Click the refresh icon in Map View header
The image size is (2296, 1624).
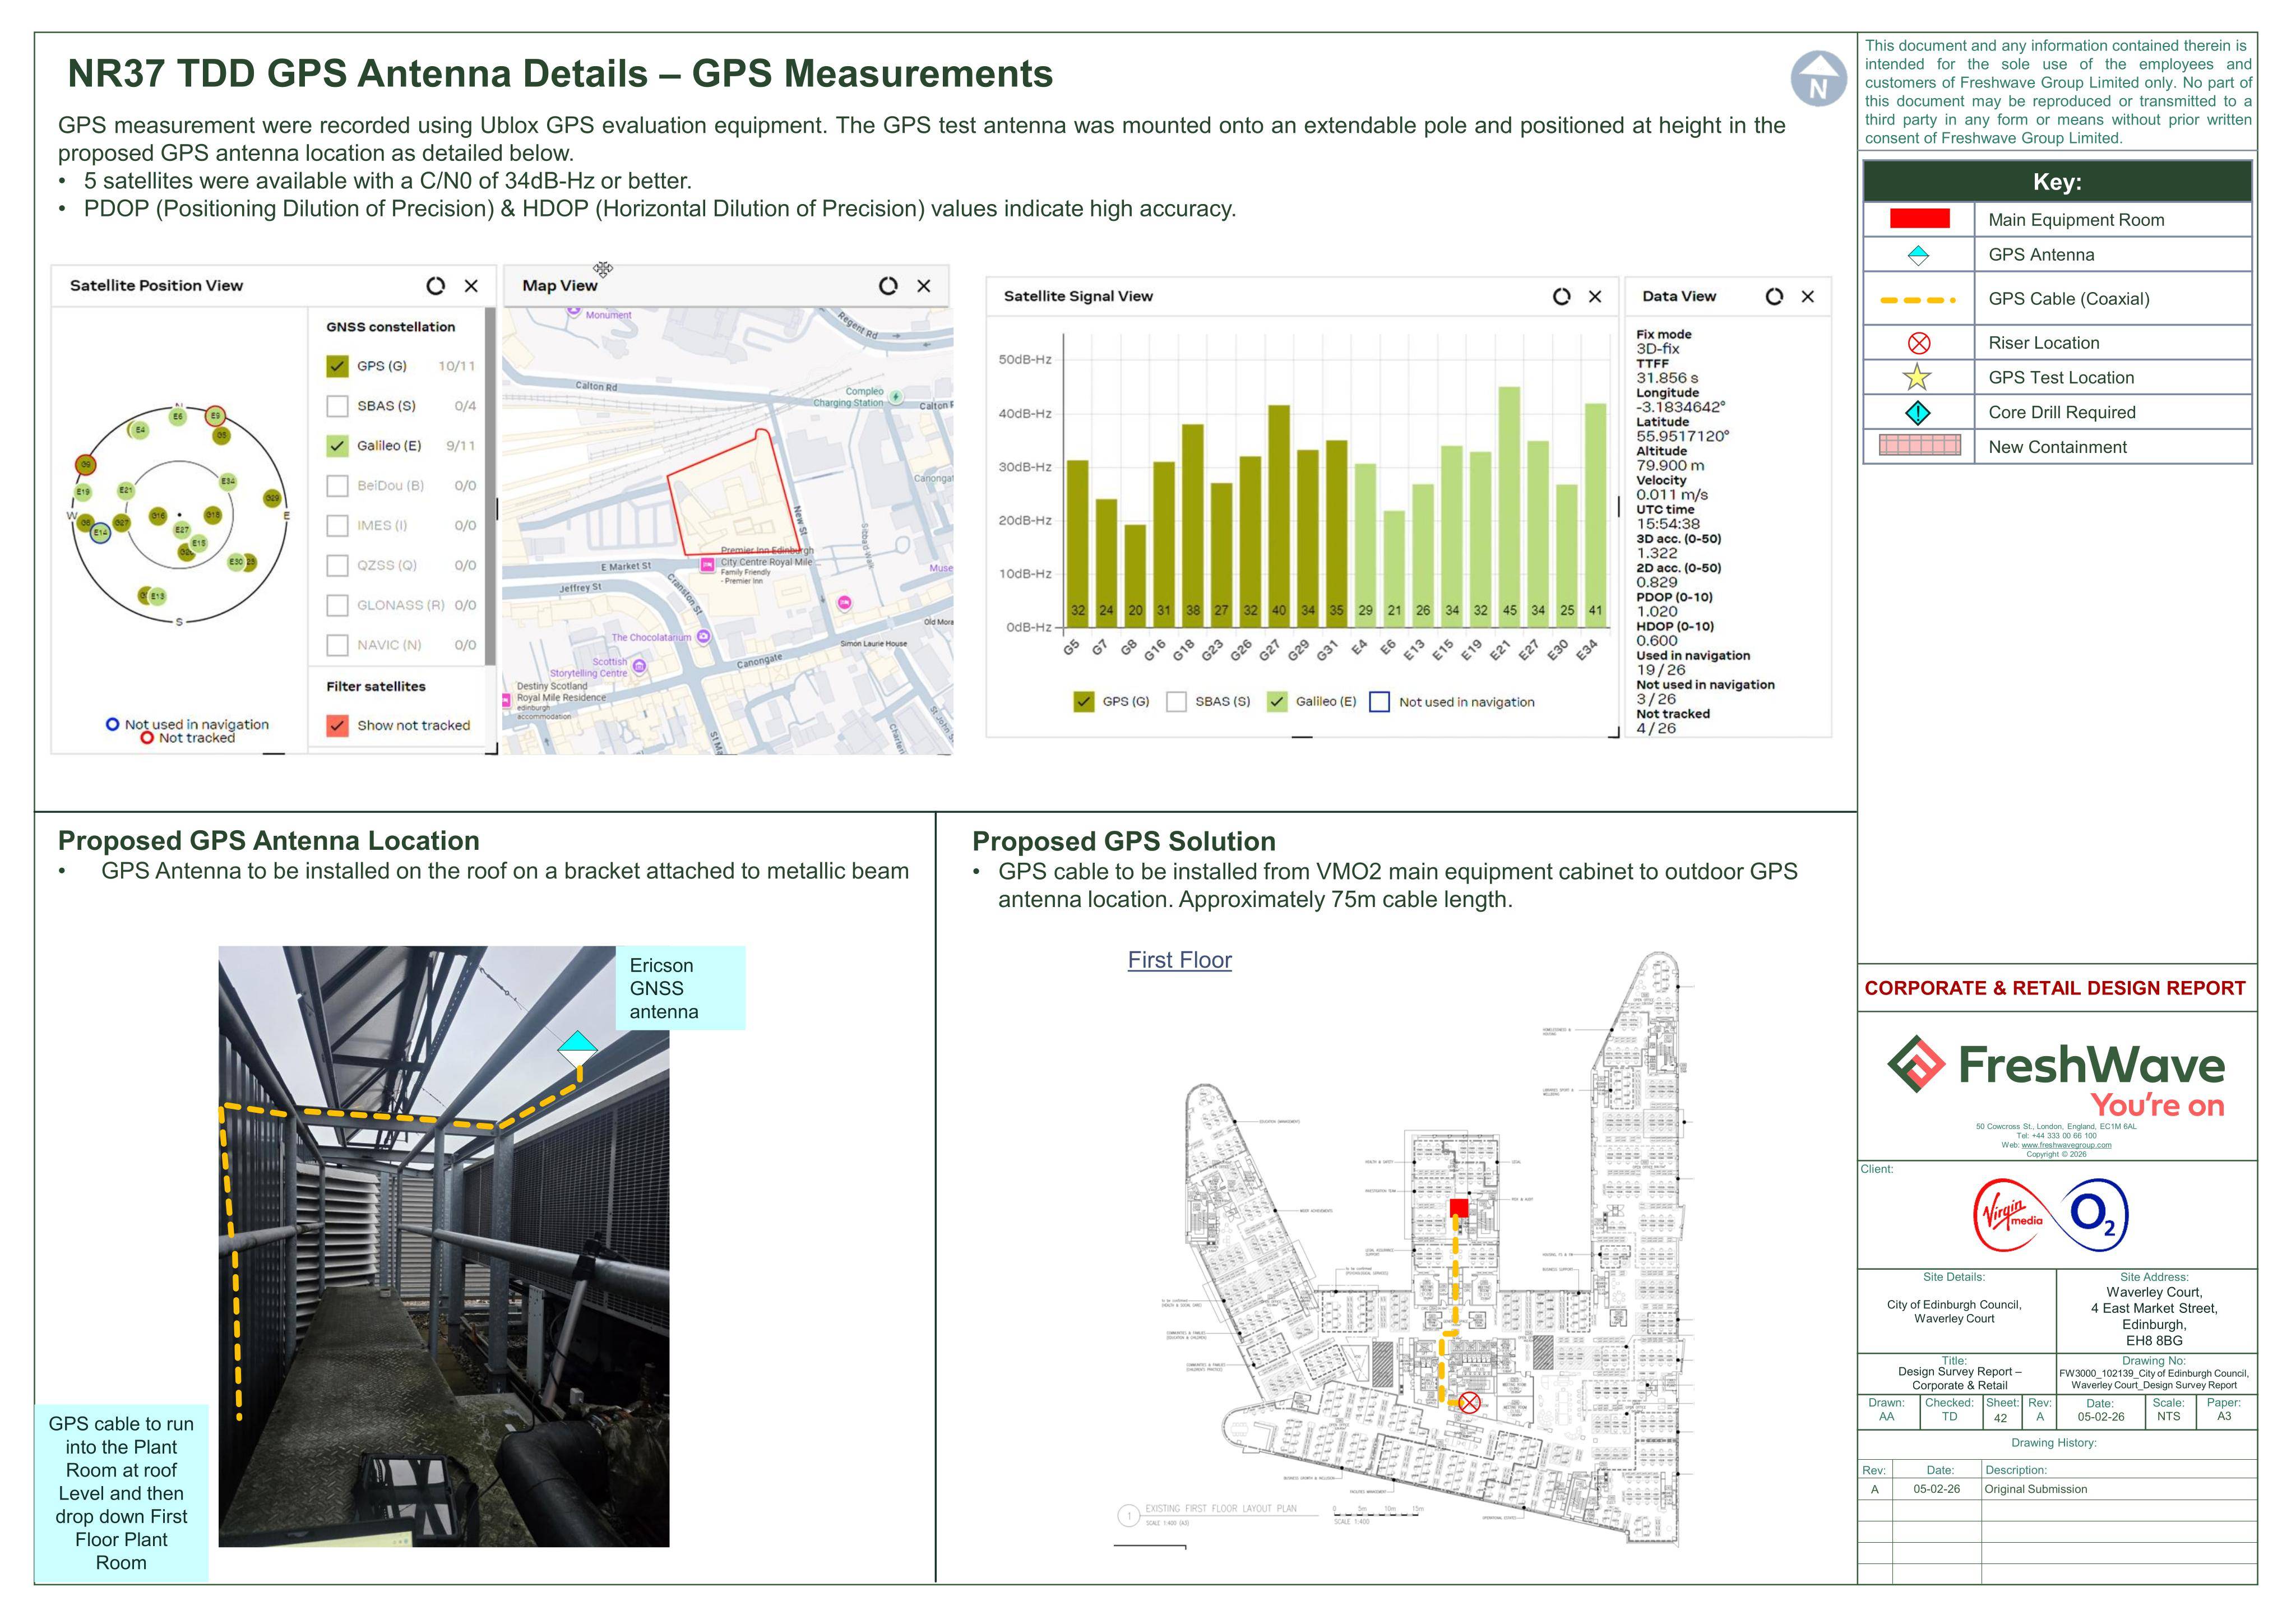click(x=888, y=286)
